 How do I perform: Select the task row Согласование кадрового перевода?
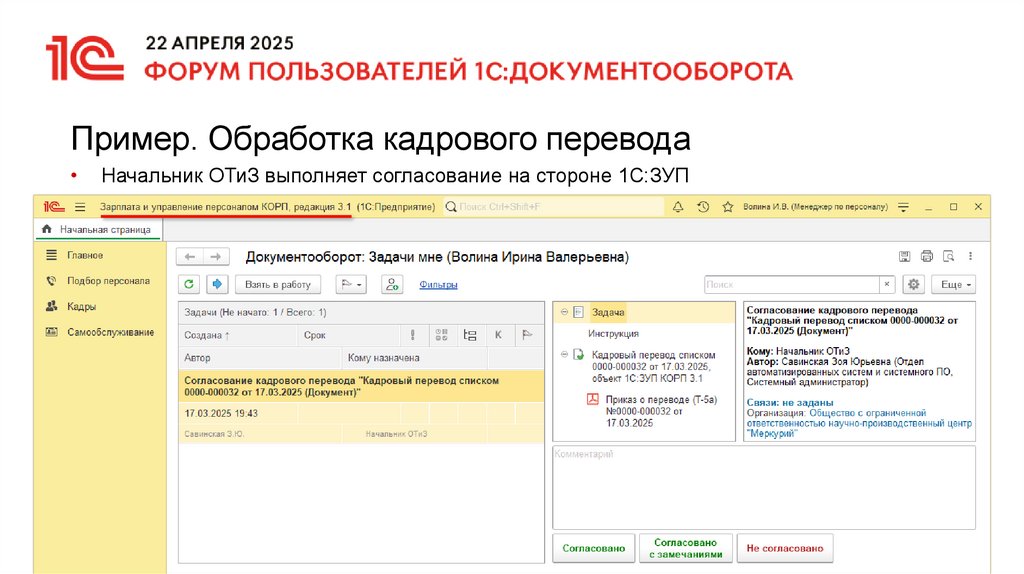click(361, 386)
